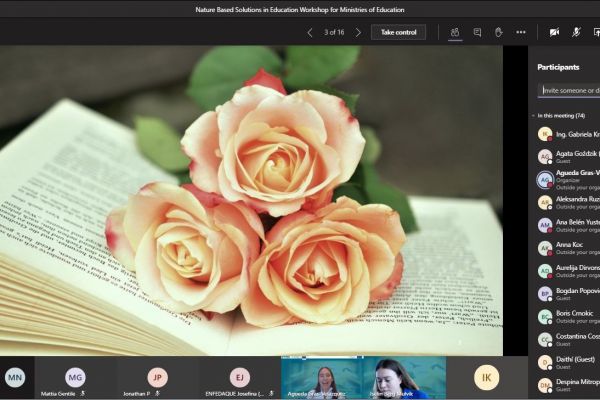The height and width of the screenshot is (400, 600).
Task: Select participant Ing. Gabriela Kr...
Action: 569,134
